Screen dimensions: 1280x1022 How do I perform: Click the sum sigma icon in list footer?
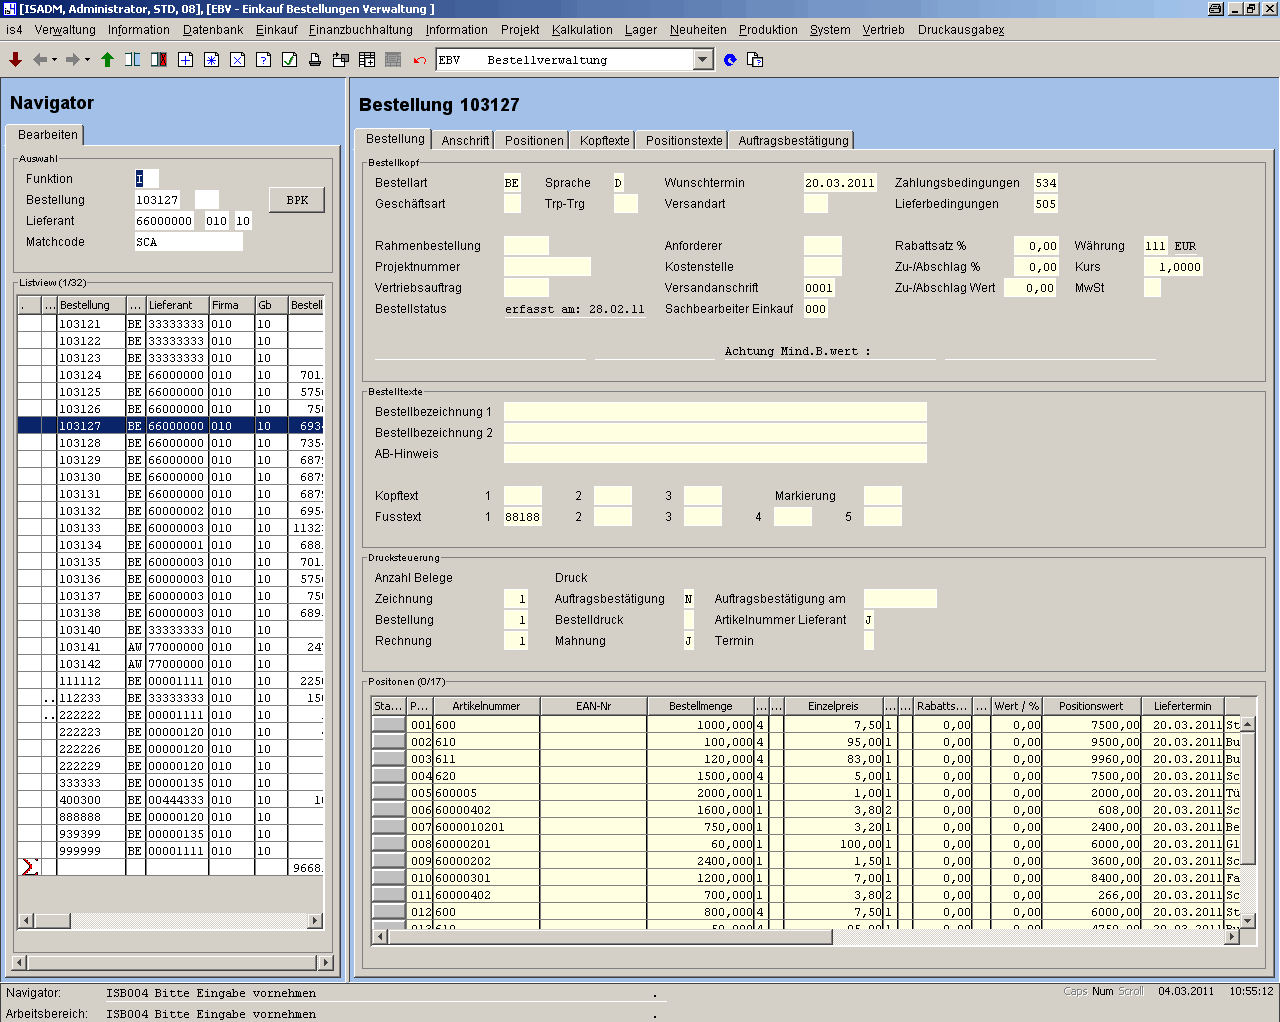click(29, 867)
